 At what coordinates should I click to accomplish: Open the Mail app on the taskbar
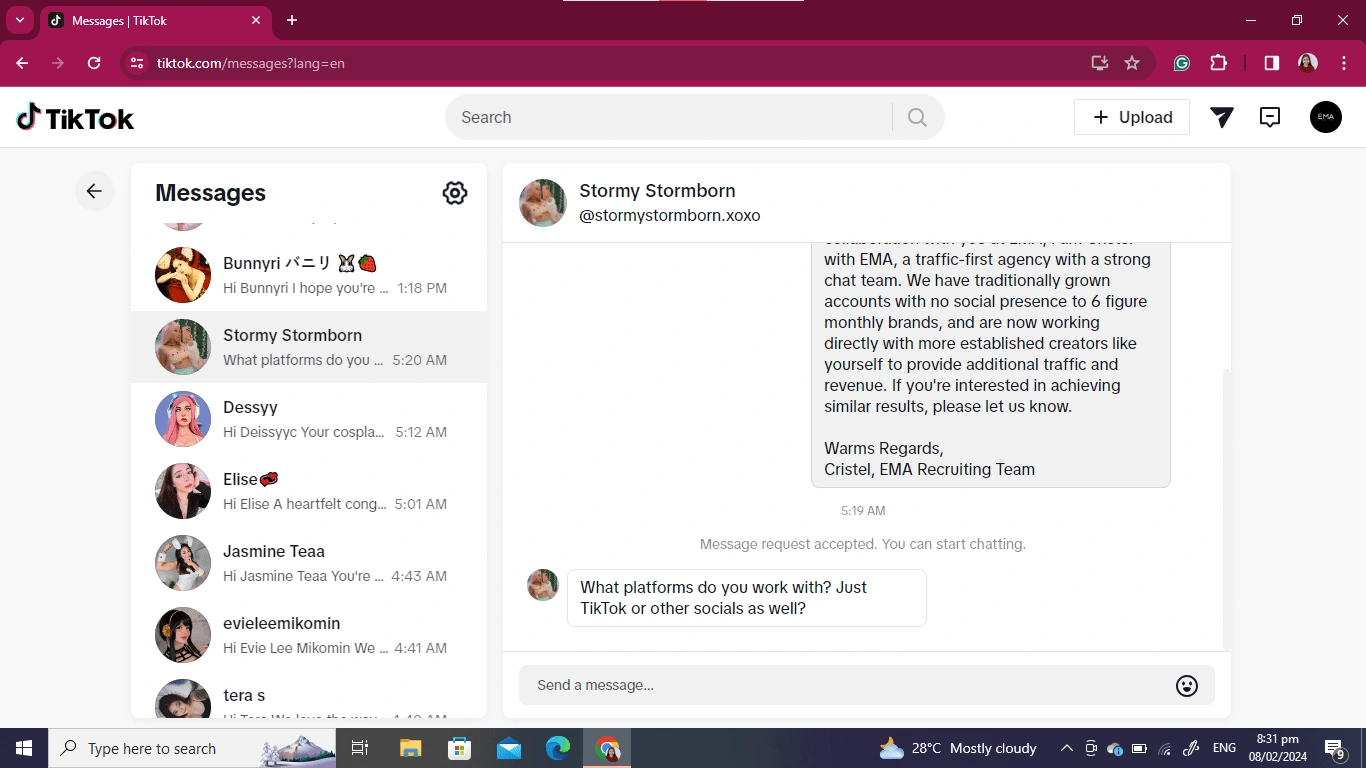click(x=509, y=748)
